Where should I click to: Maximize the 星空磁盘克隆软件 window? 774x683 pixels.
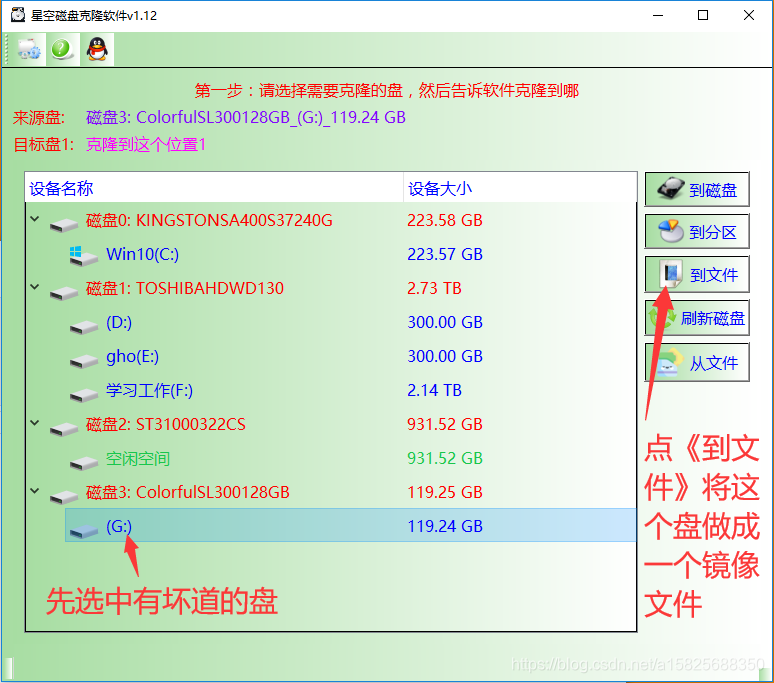click(703, 15)
